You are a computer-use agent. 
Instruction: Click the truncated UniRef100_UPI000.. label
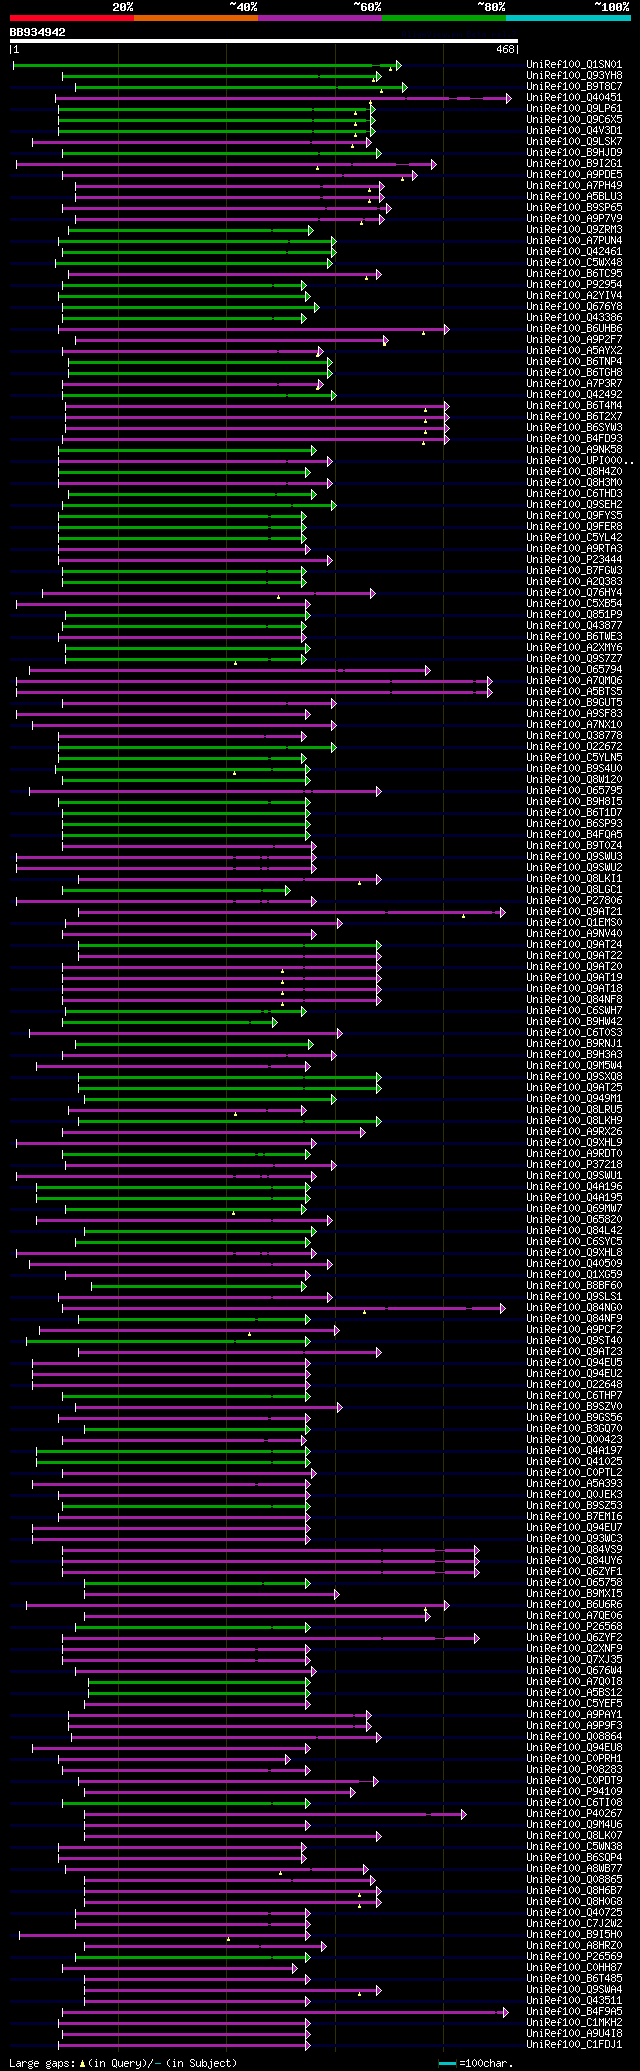580,460
